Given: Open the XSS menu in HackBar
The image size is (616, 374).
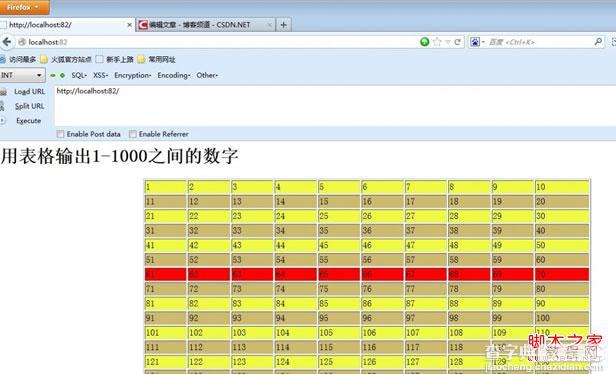Looking at the screenshot, I should (x=100, y=75).
